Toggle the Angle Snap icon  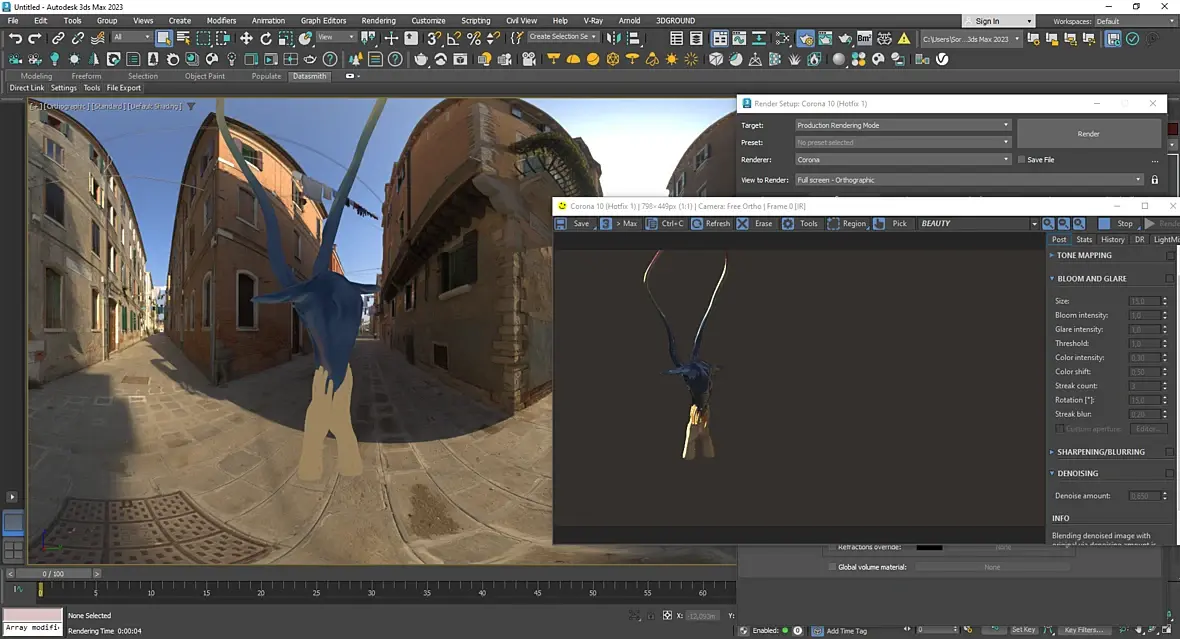click(454, 38)
